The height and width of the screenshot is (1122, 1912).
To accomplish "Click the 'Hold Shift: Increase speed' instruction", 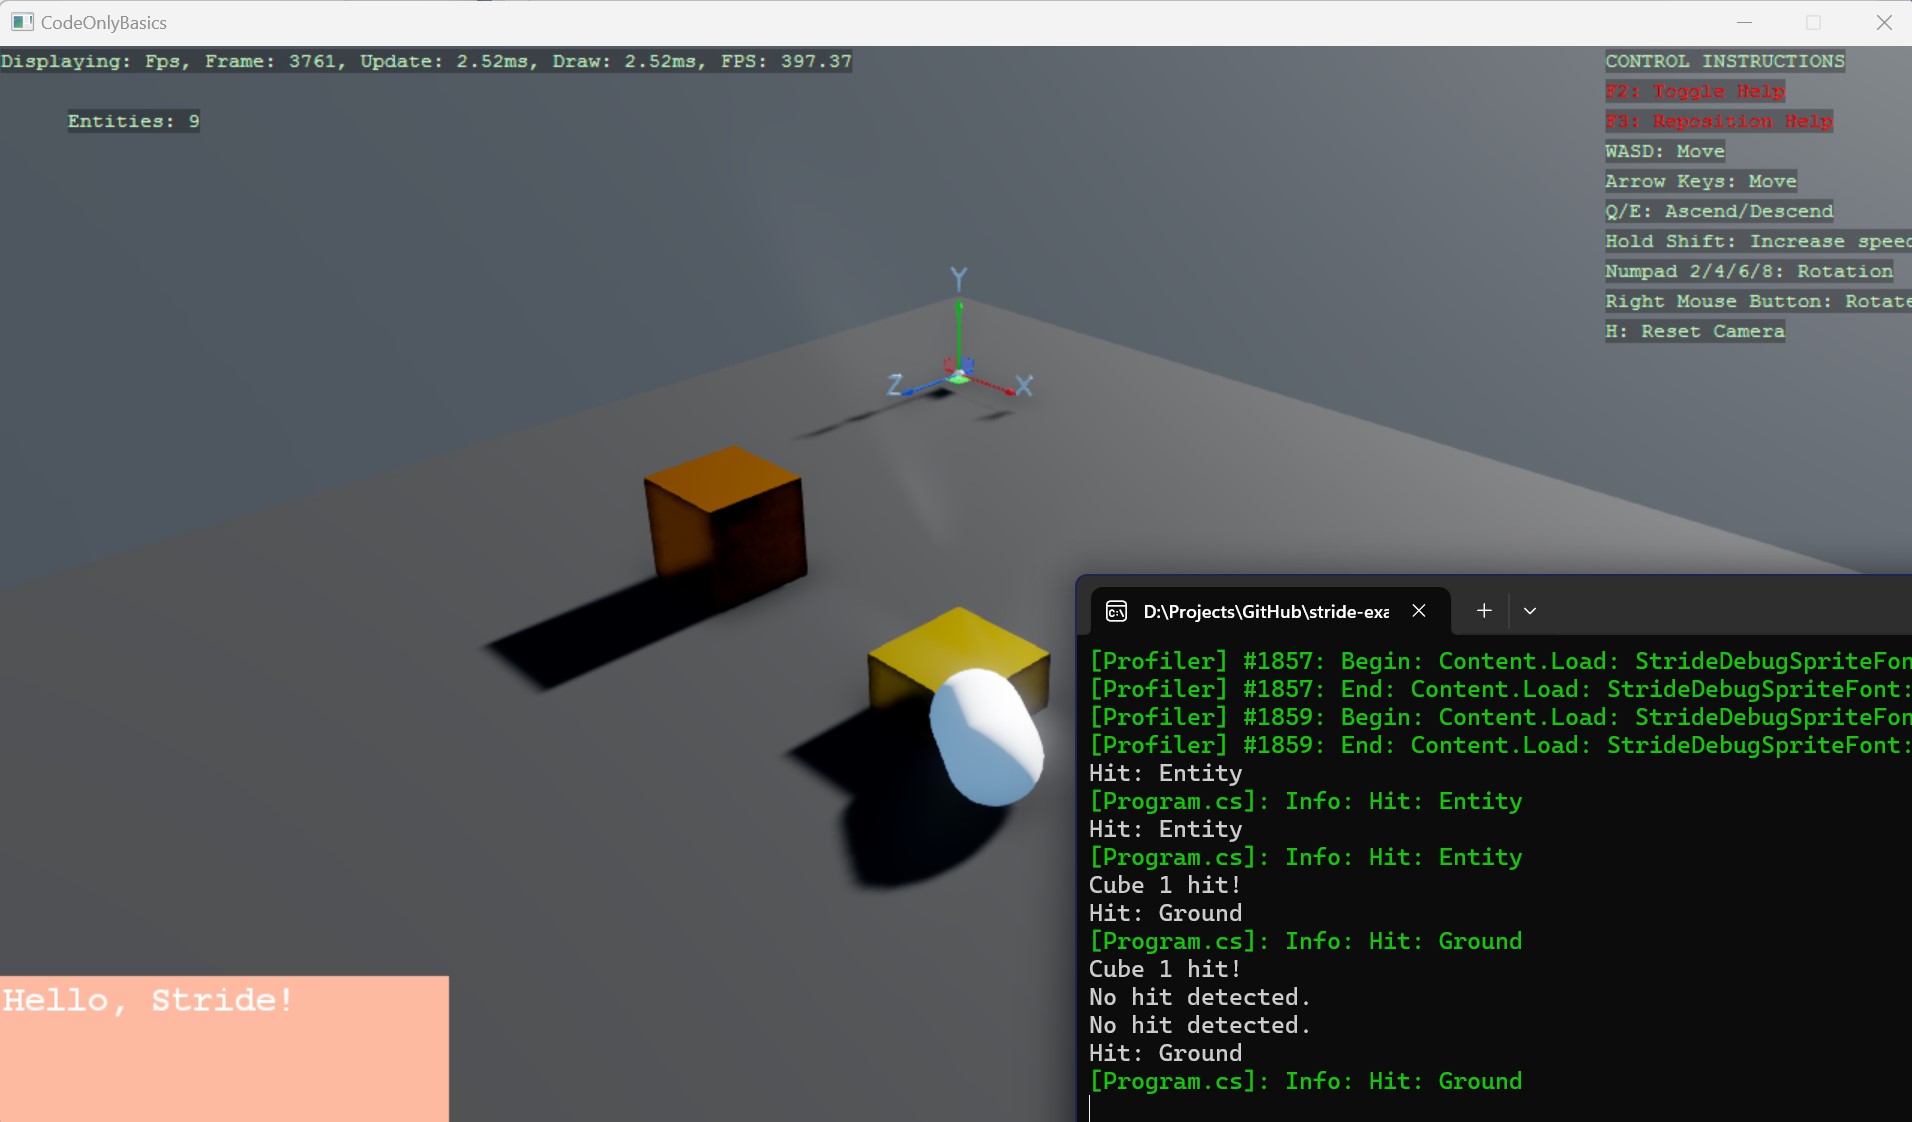I will pyautogui.click(x=1758, y=241).
